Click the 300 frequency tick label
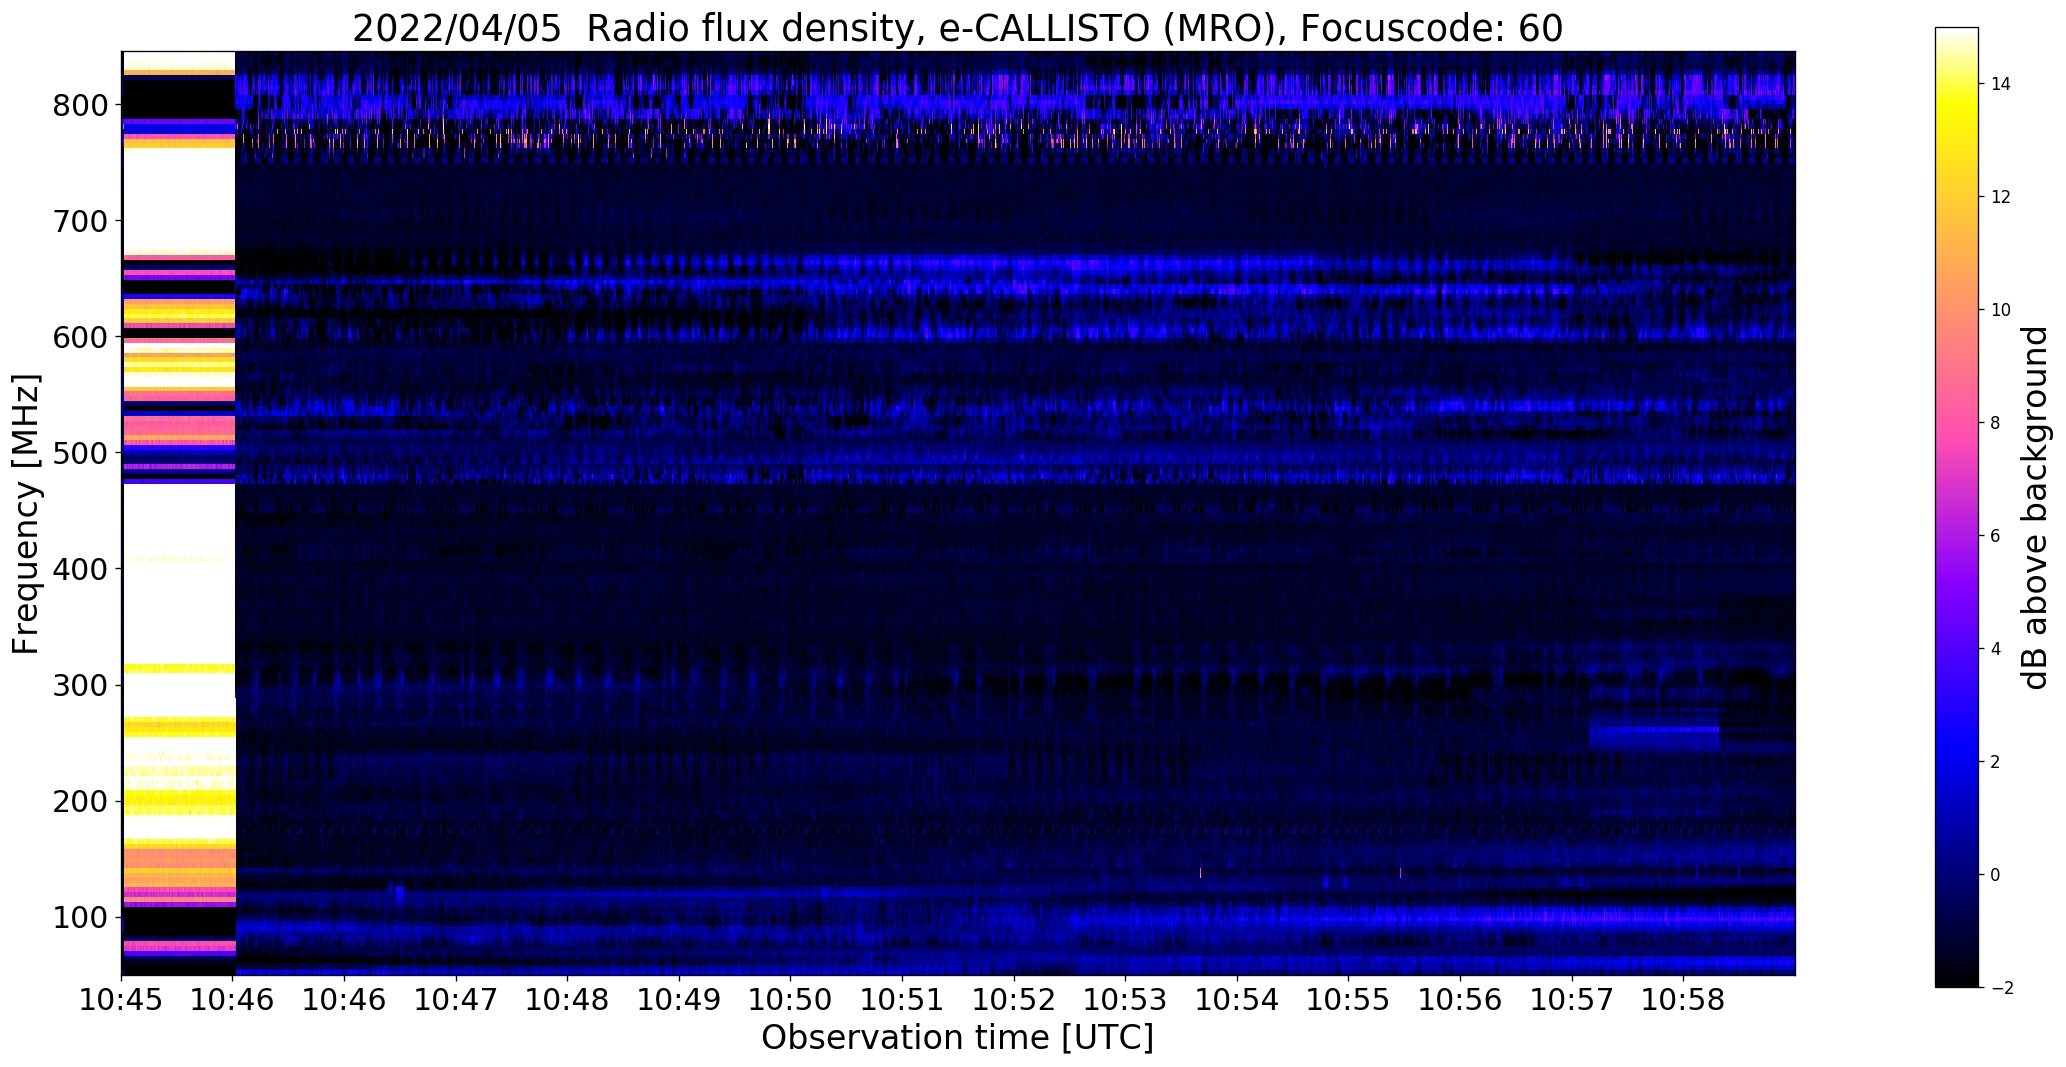The height and width of the screenshot is (1067, 2066). coord(78,685)
